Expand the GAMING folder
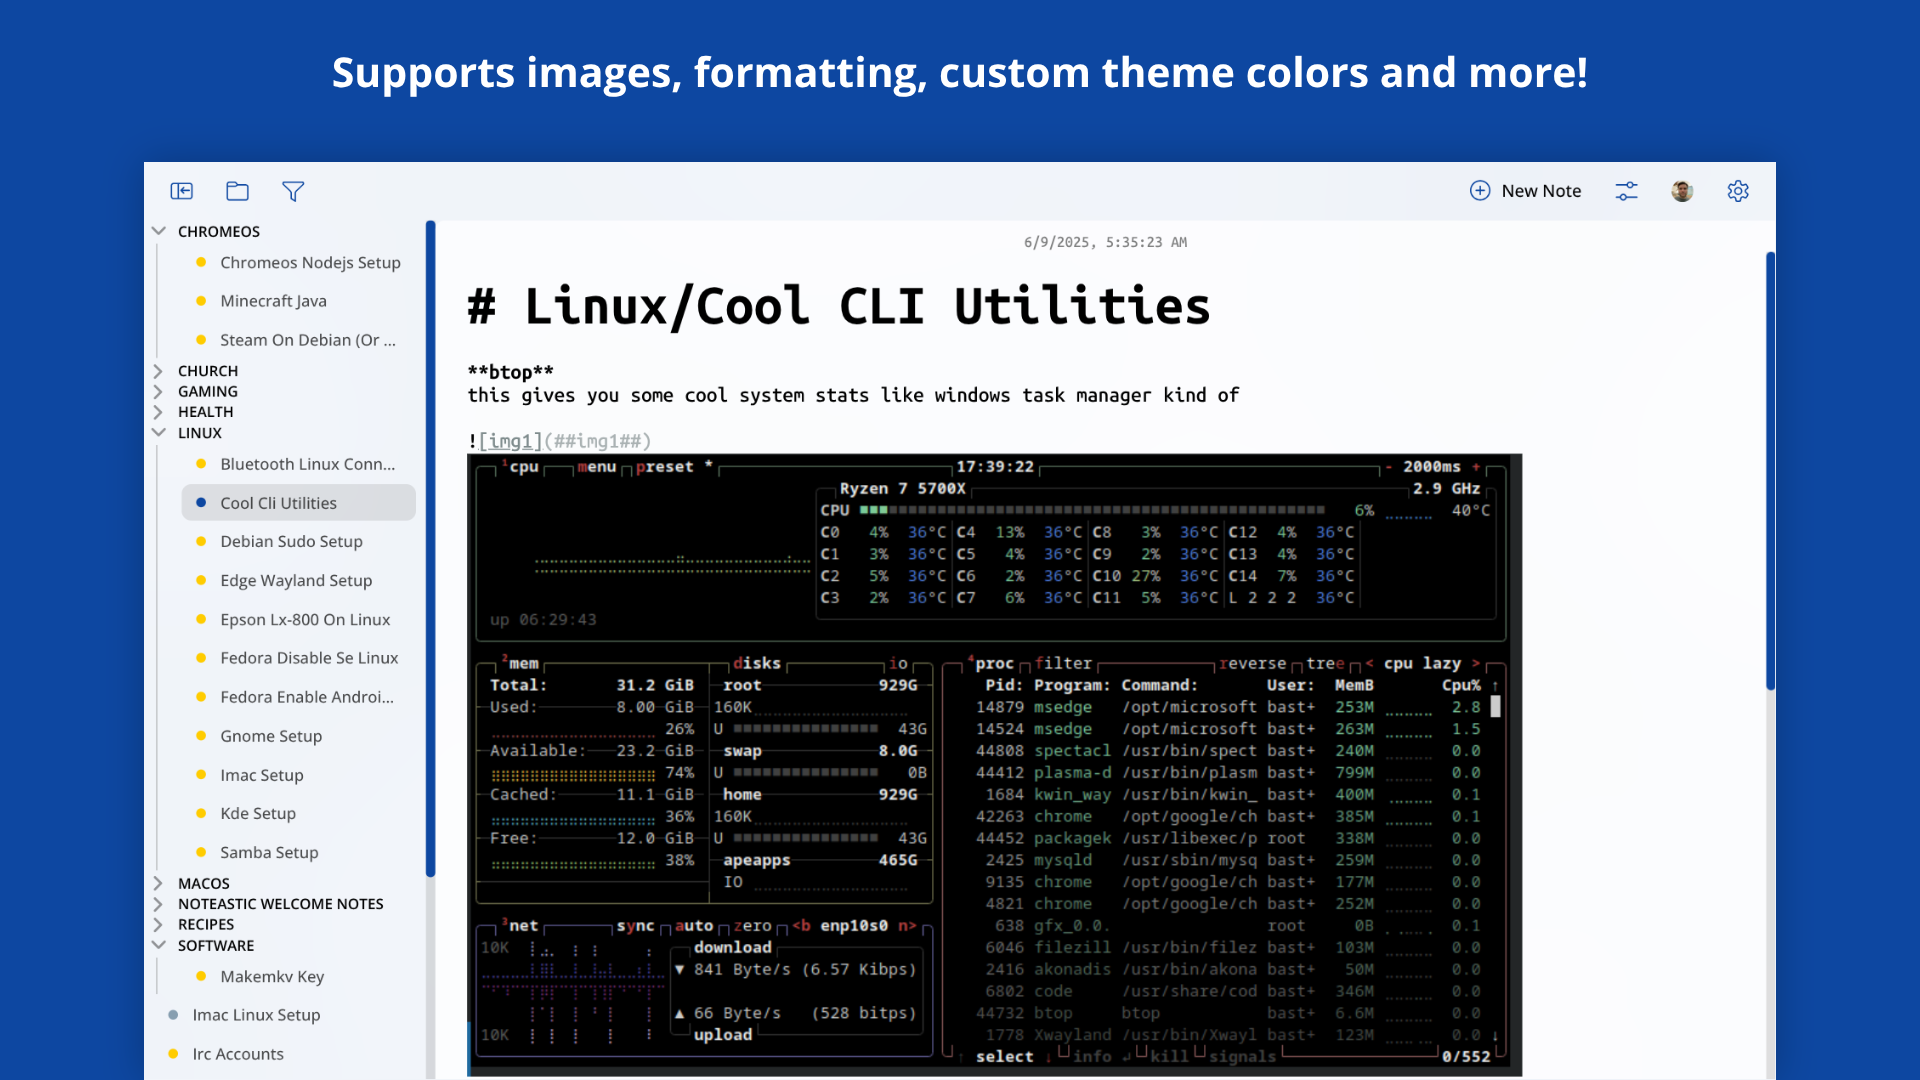Image resolution: width=1920 pixels, height=1080 pixels. pyautogui.click(x=158, y=392)
